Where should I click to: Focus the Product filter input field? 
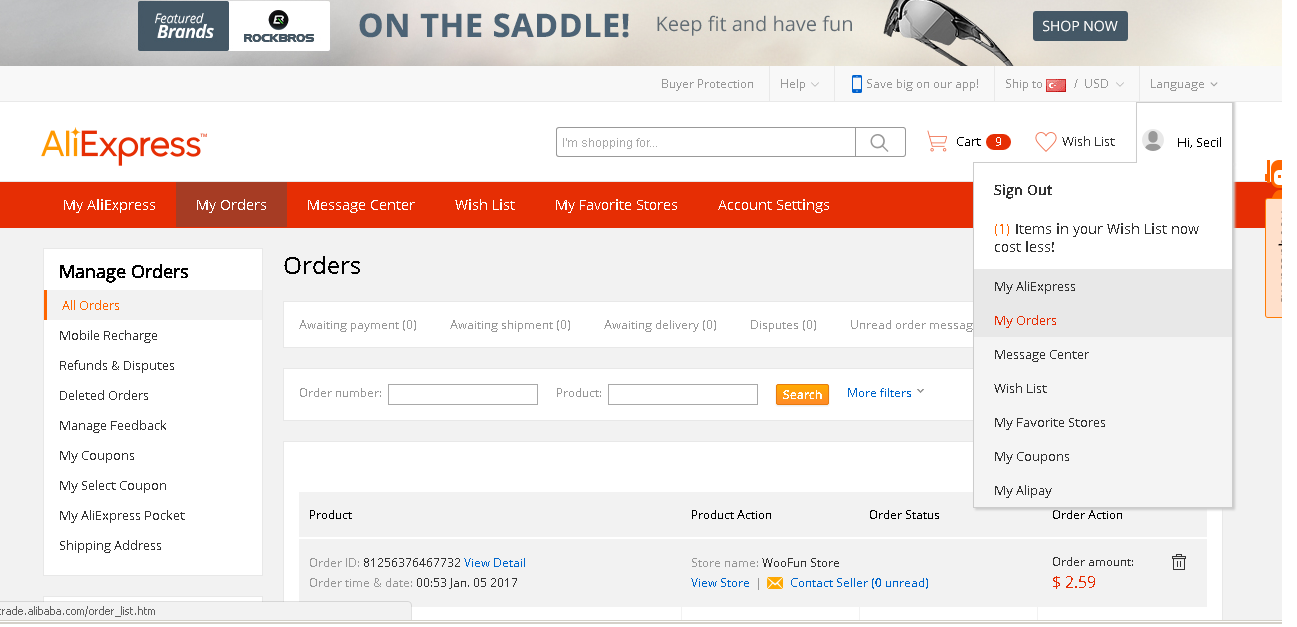point(683,394)
